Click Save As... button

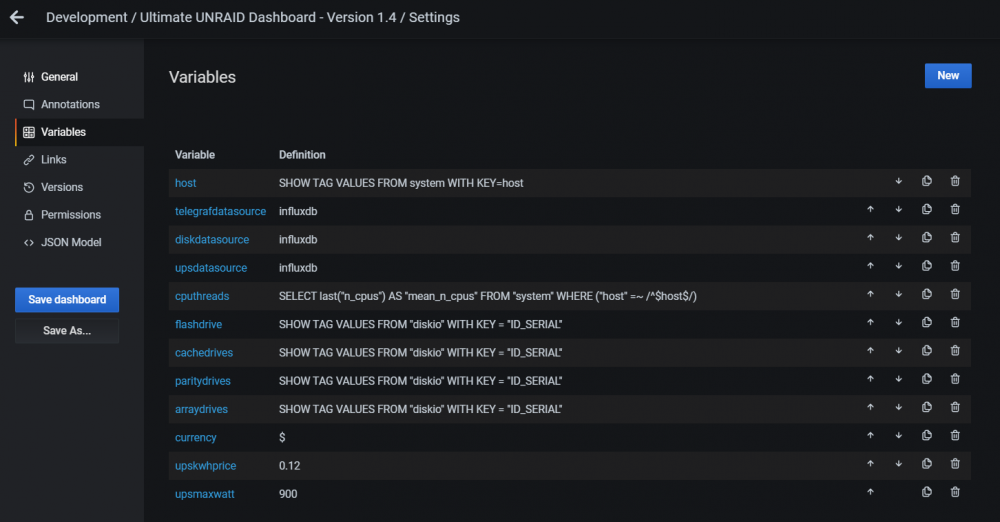coord(67,331)
